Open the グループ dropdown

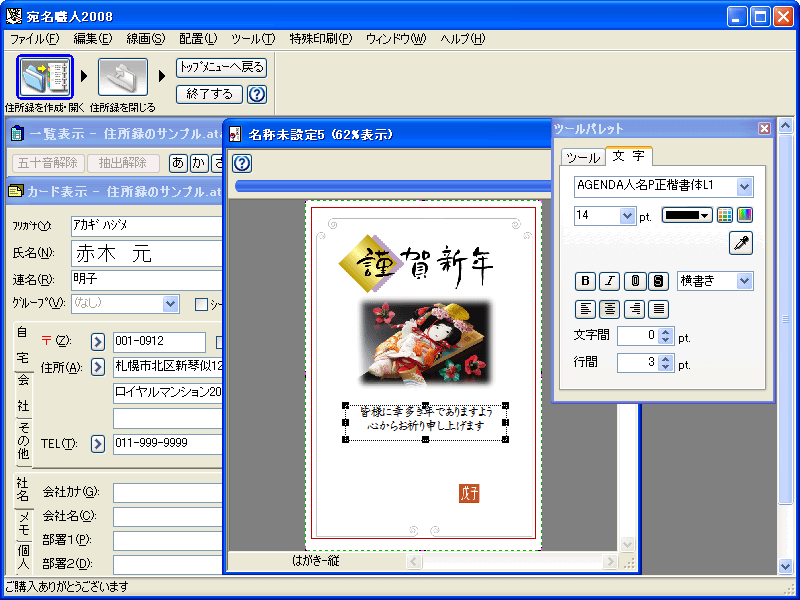(x=170, y=304)
